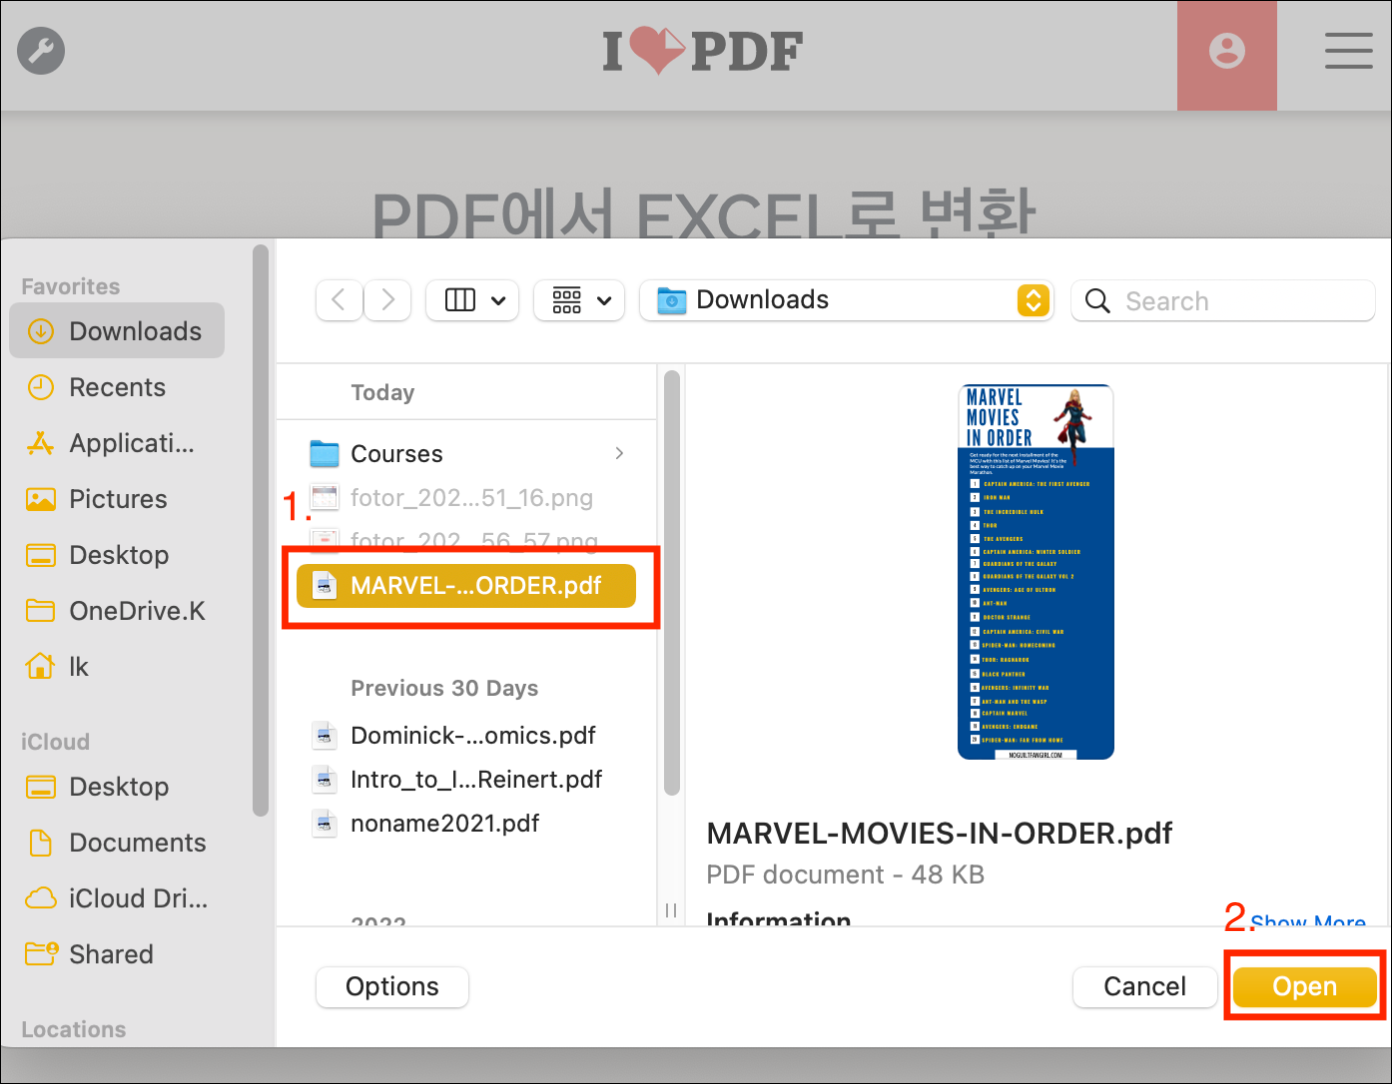Click the Marvel Movies preview thumbnail
This screenshot has height=1084, width=1392.
tap(1036, 570)
